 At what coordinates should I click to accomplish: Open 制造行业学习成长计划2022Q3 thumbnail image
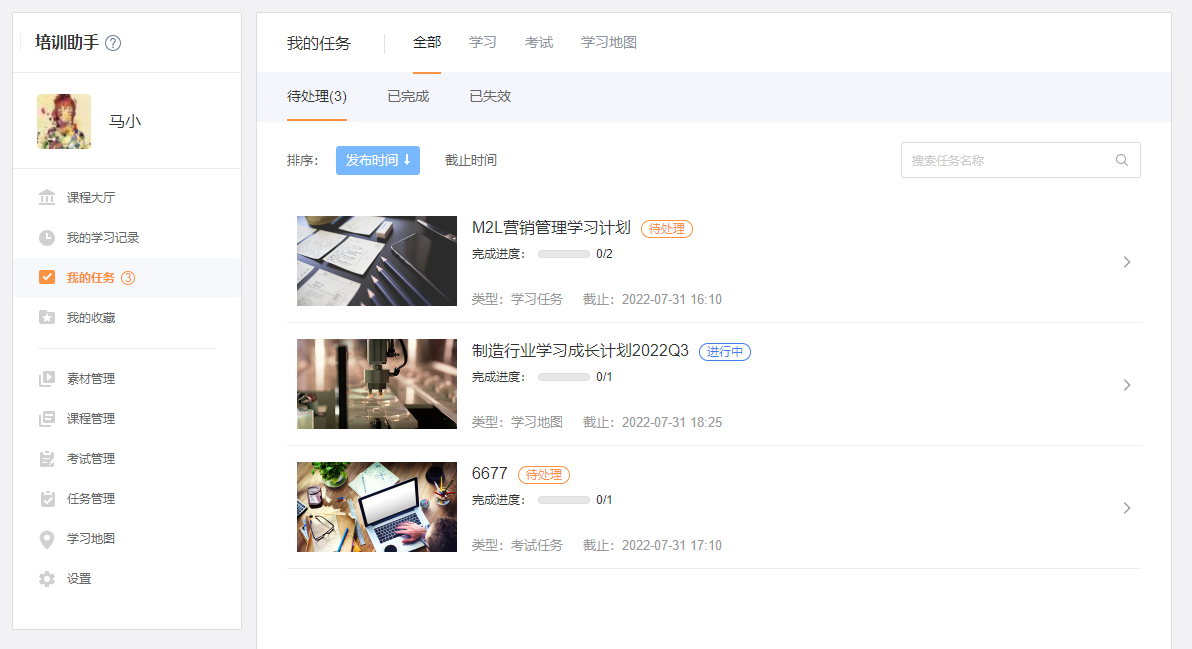point(376,384)
